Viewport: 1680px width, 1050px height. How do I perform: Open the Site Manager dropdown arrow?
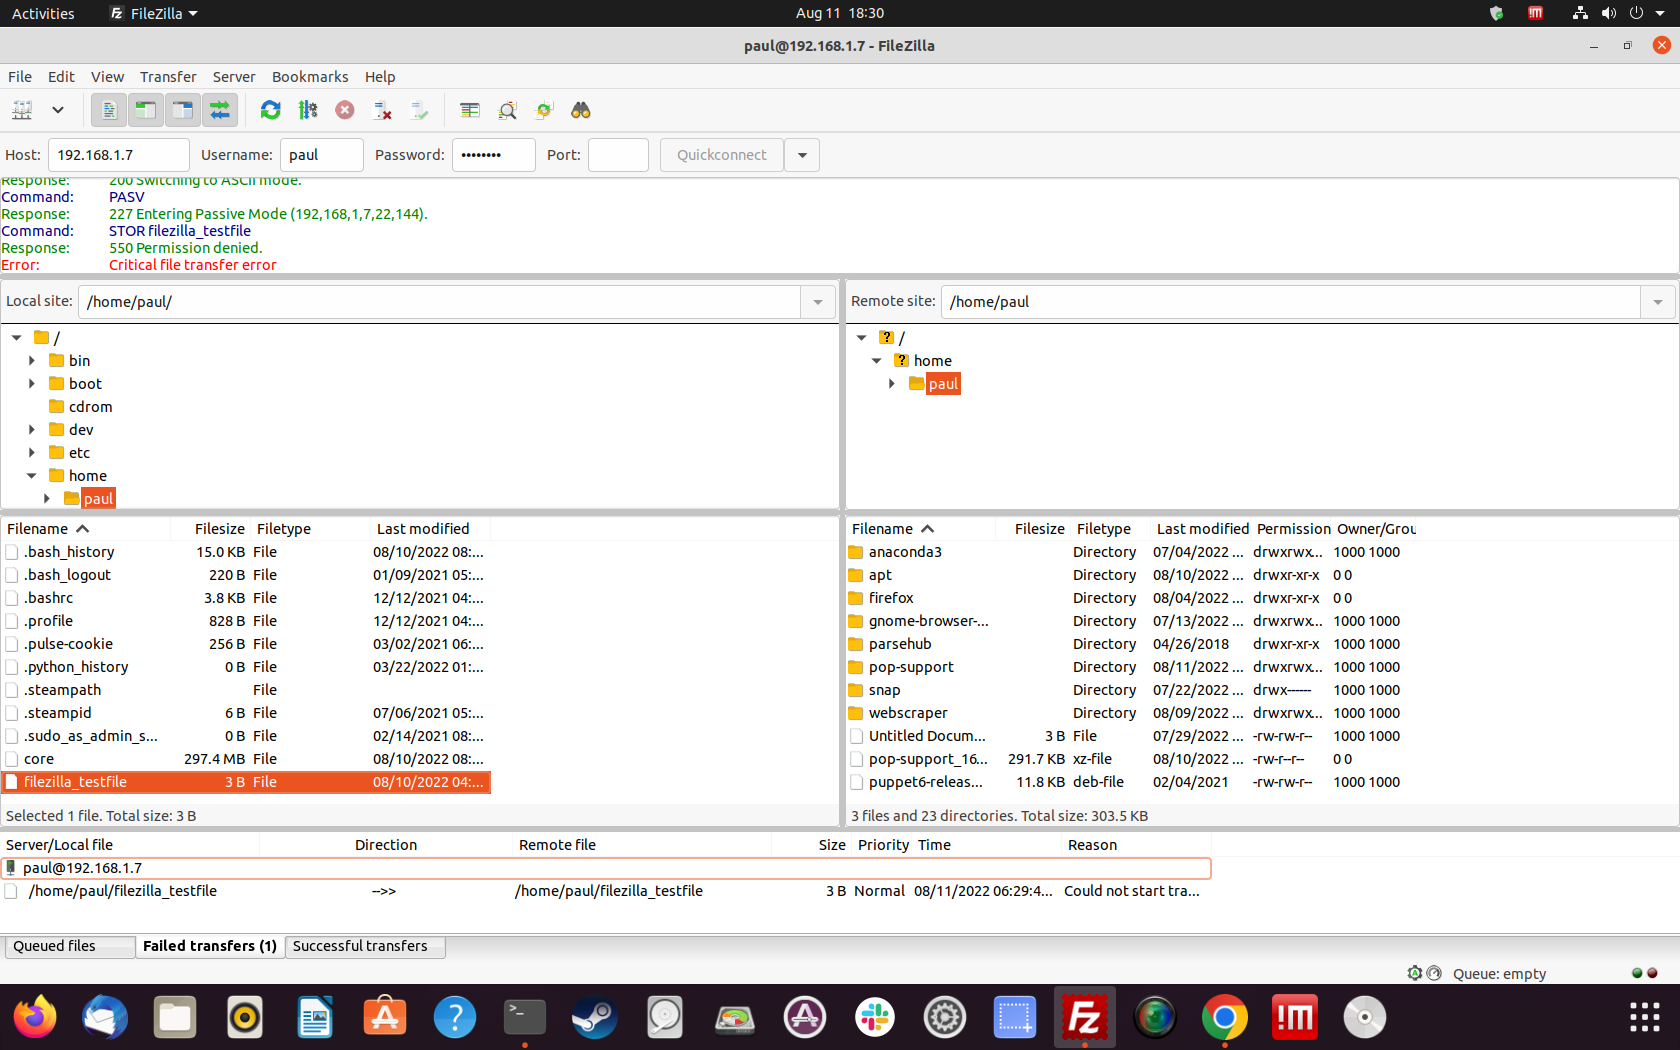[x=58, y=110]
